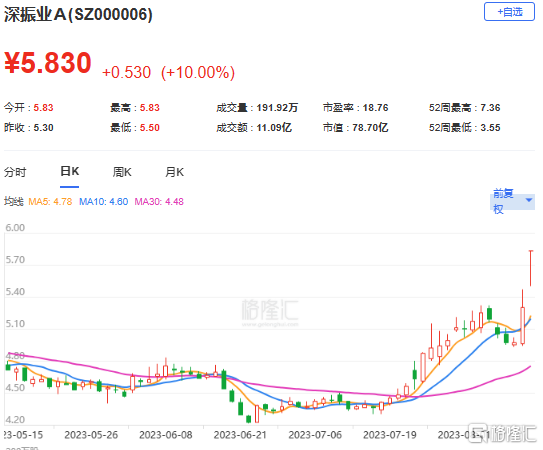Switch to the 分时 intraday tab

coord(15,172)
